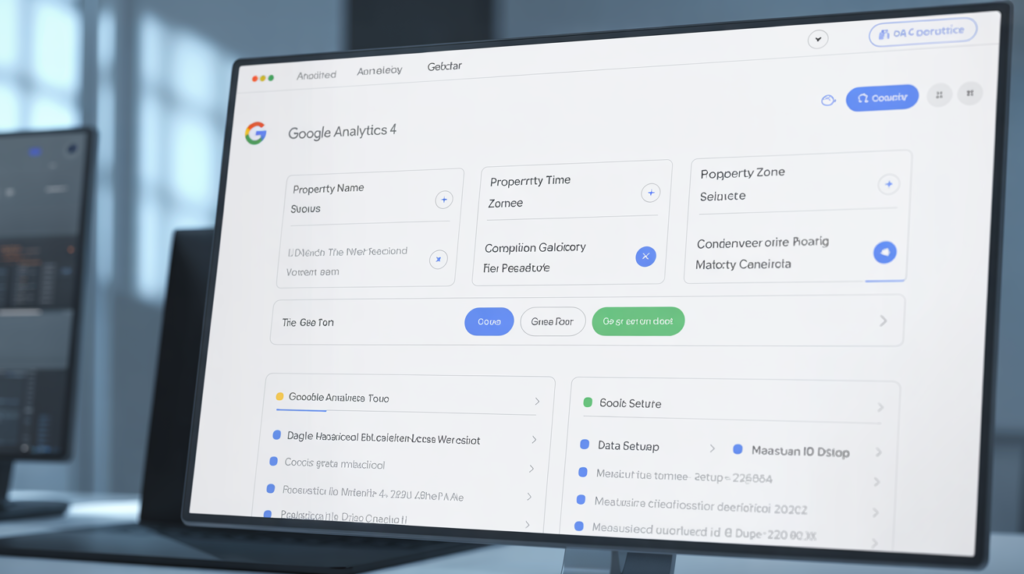The height and width of the screenshot is (574, 1024).
Task: Click the green dot beside Sooit Seture
Action: (588, 402)
